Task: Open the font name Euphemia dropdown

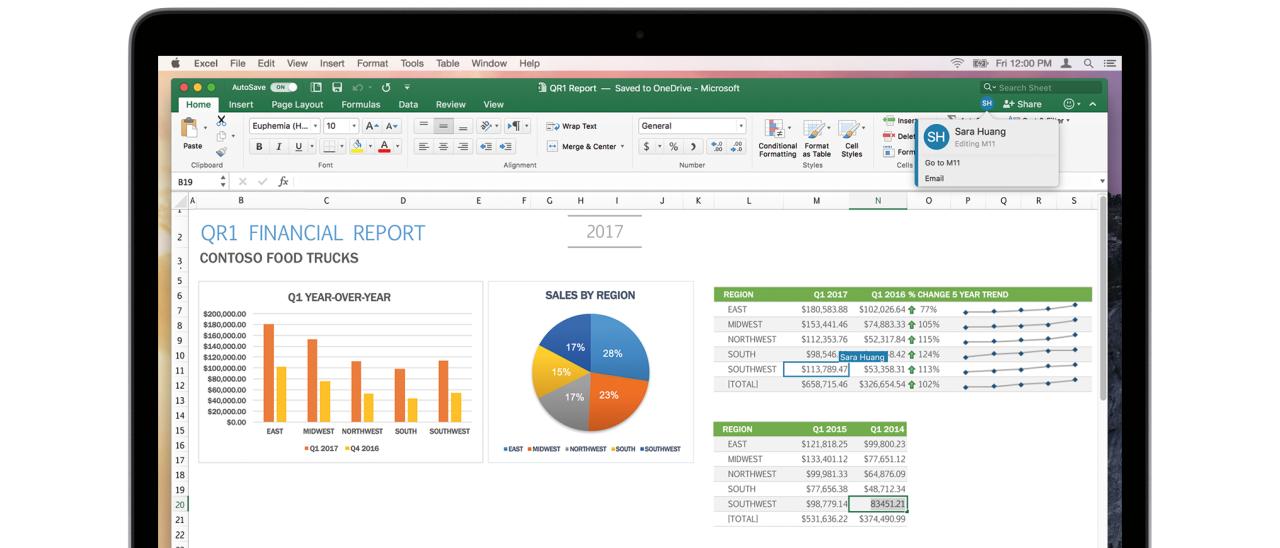Action: click(315, 126)
